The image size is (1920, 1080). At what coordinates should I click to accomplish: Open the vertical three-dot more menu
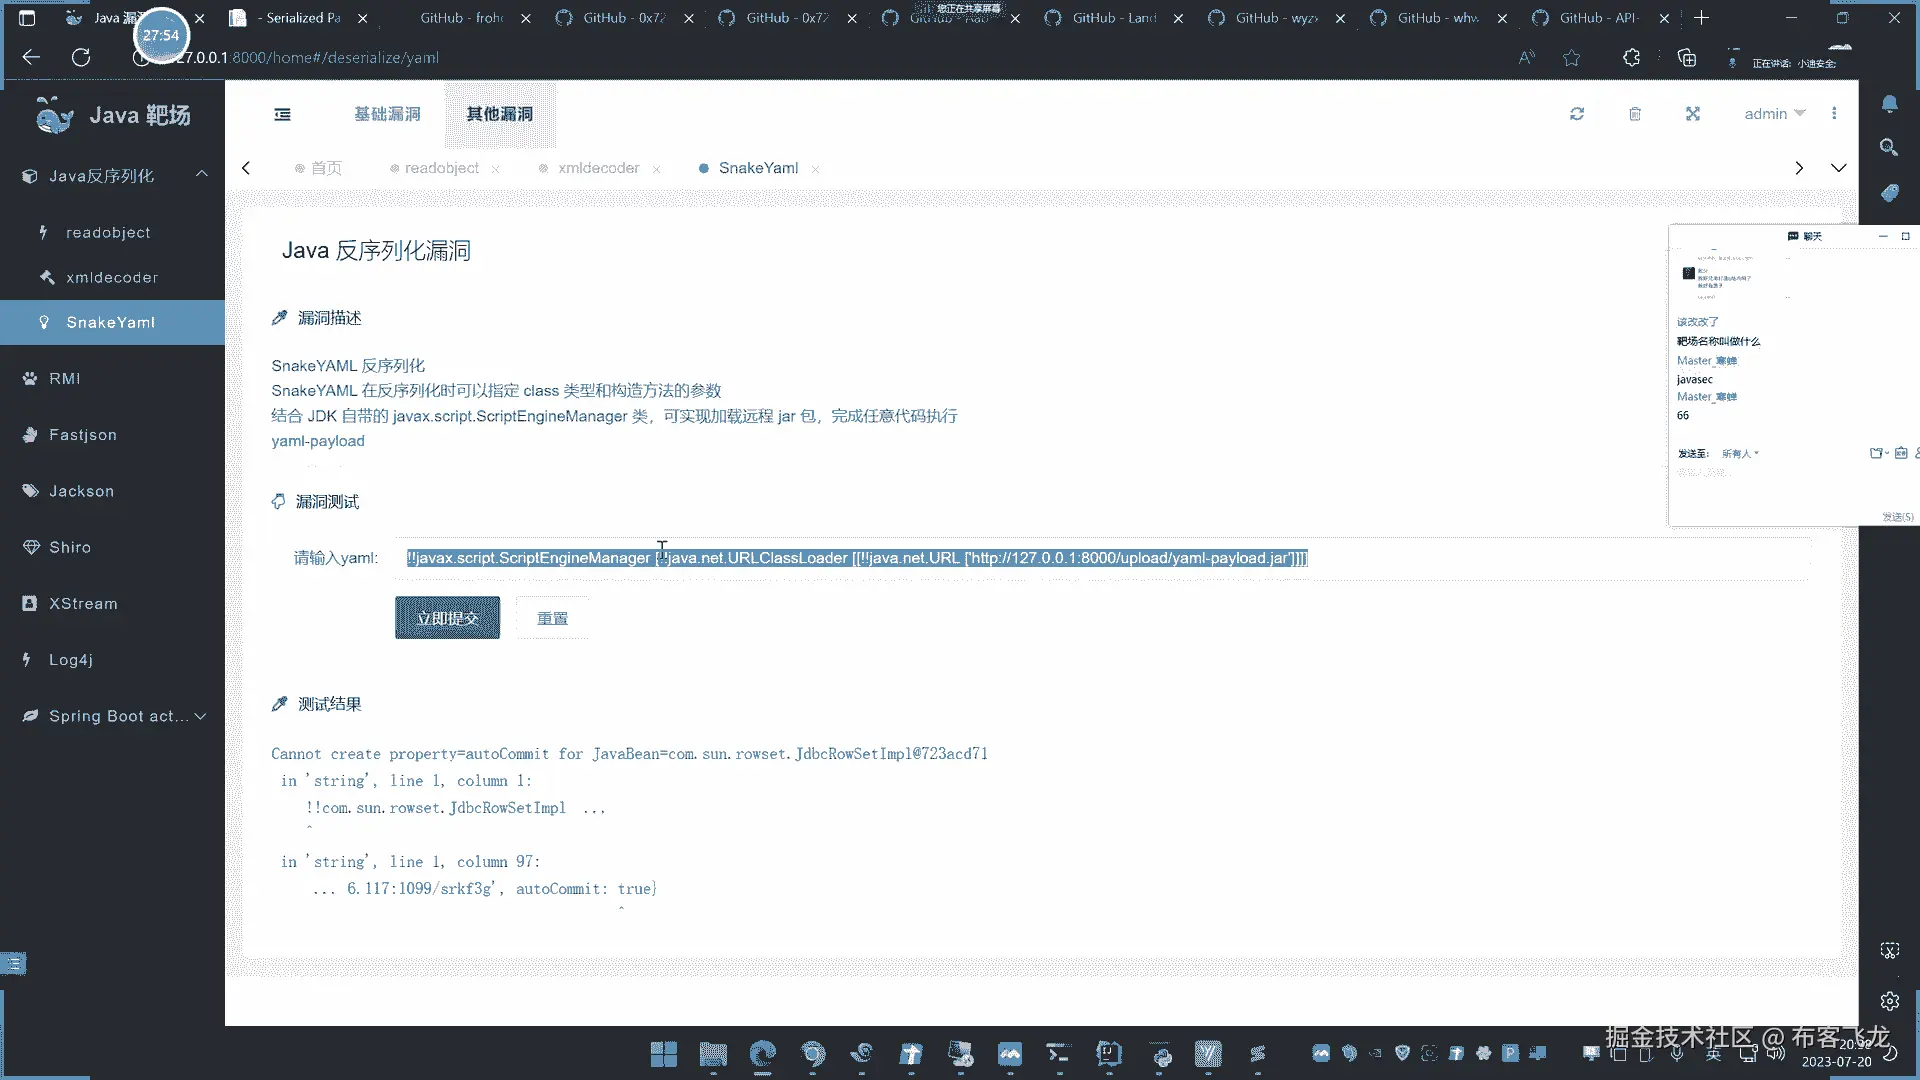pyautogui.click(x=1834, y=114)
